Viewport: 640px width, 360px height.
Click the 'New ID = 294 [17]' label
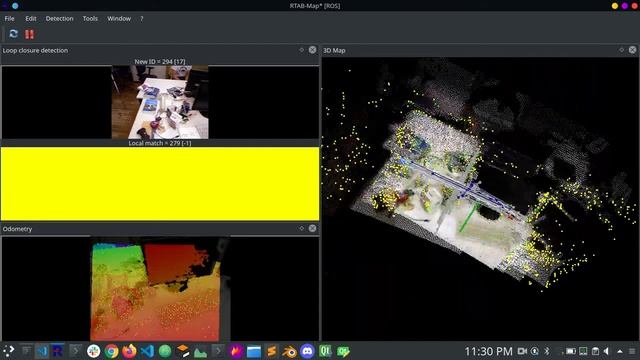[160, 62]
